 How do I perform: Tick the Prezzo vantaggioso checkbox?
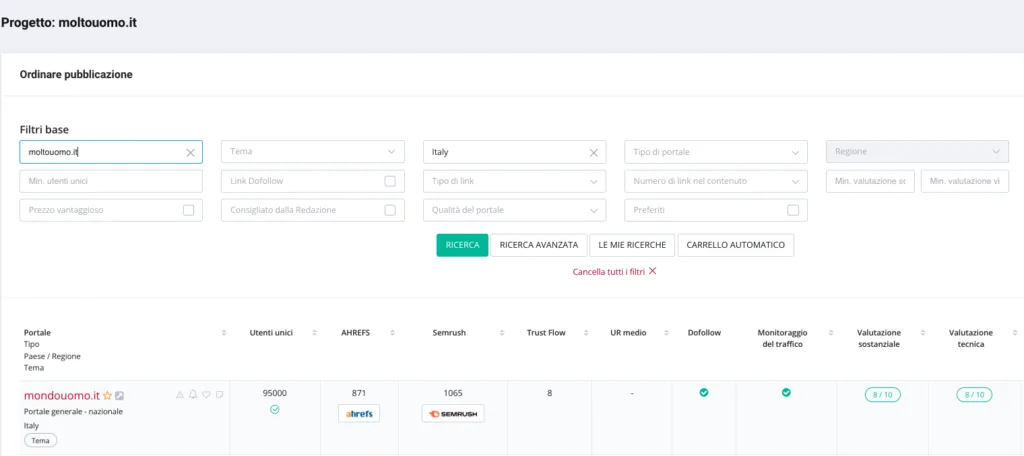188,210
